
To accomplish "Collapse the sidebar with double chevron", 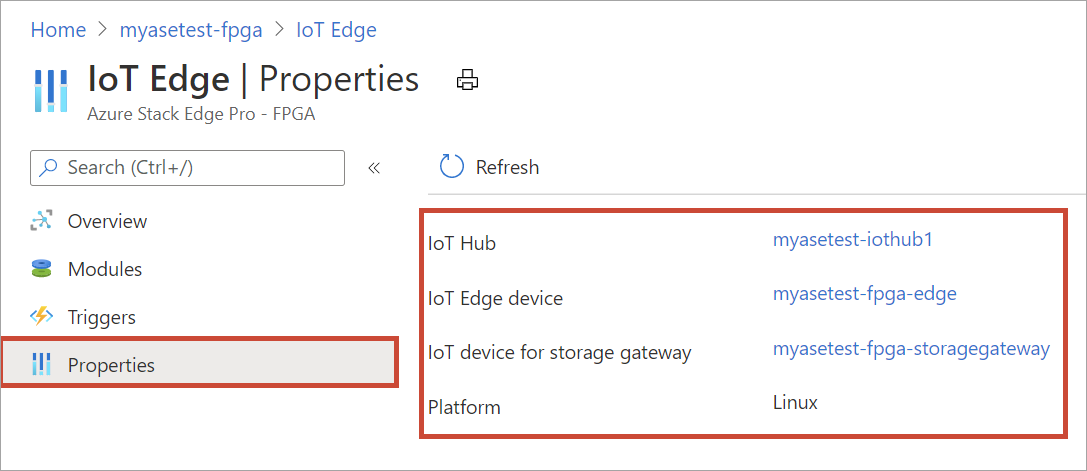I will (x=374, y=168).
